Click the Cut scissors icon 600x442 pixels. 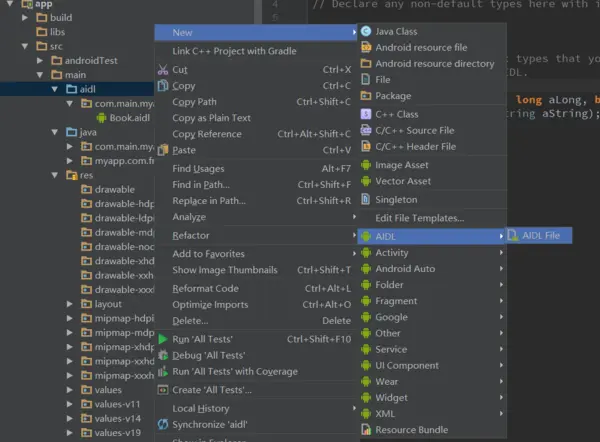click(x=163, y=70)
